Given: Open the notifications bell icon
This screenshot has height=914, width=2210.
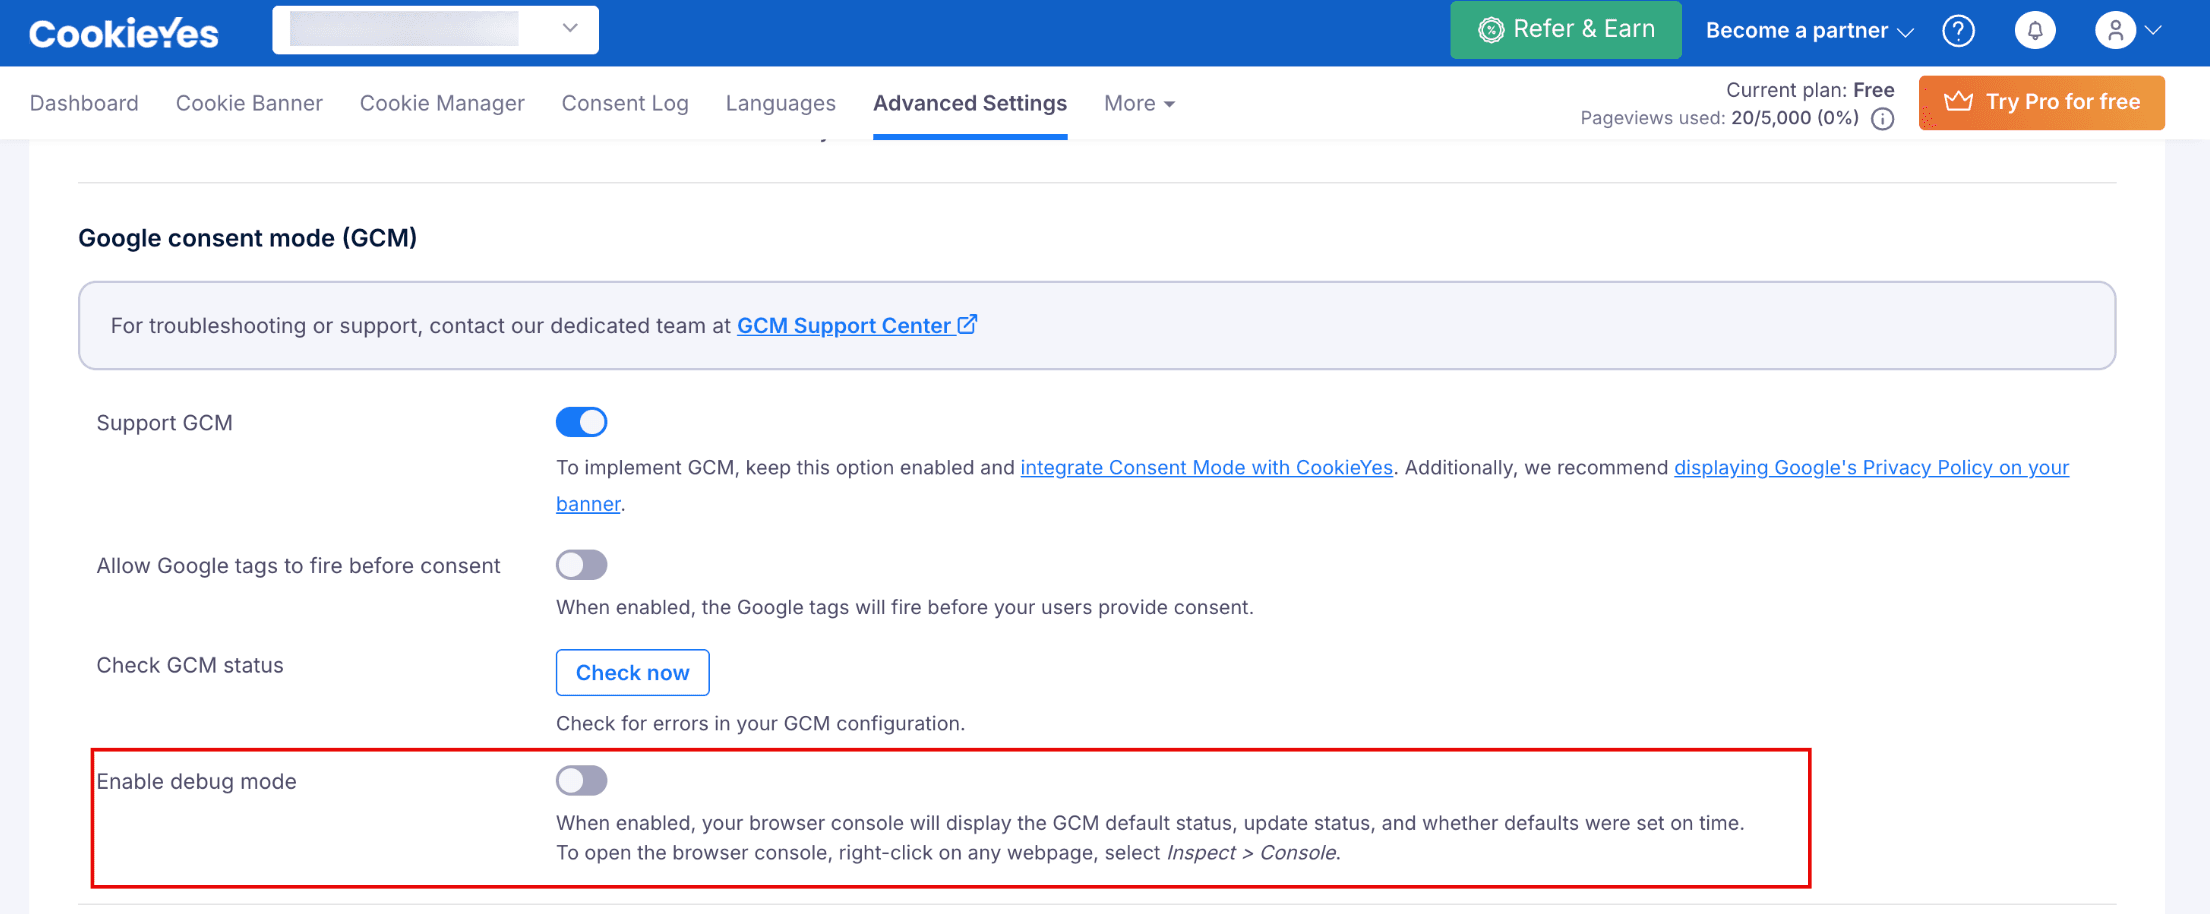Looking at the screenshot, I should (x=2035, y=31).
